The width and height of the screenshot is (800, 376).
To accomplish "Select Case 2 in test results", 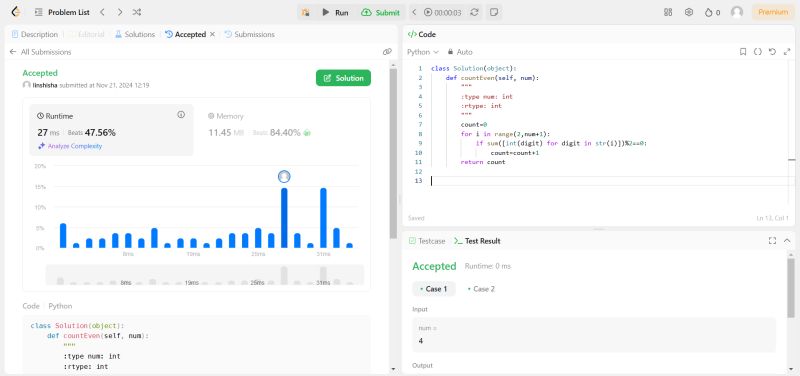I will (481, 289).
